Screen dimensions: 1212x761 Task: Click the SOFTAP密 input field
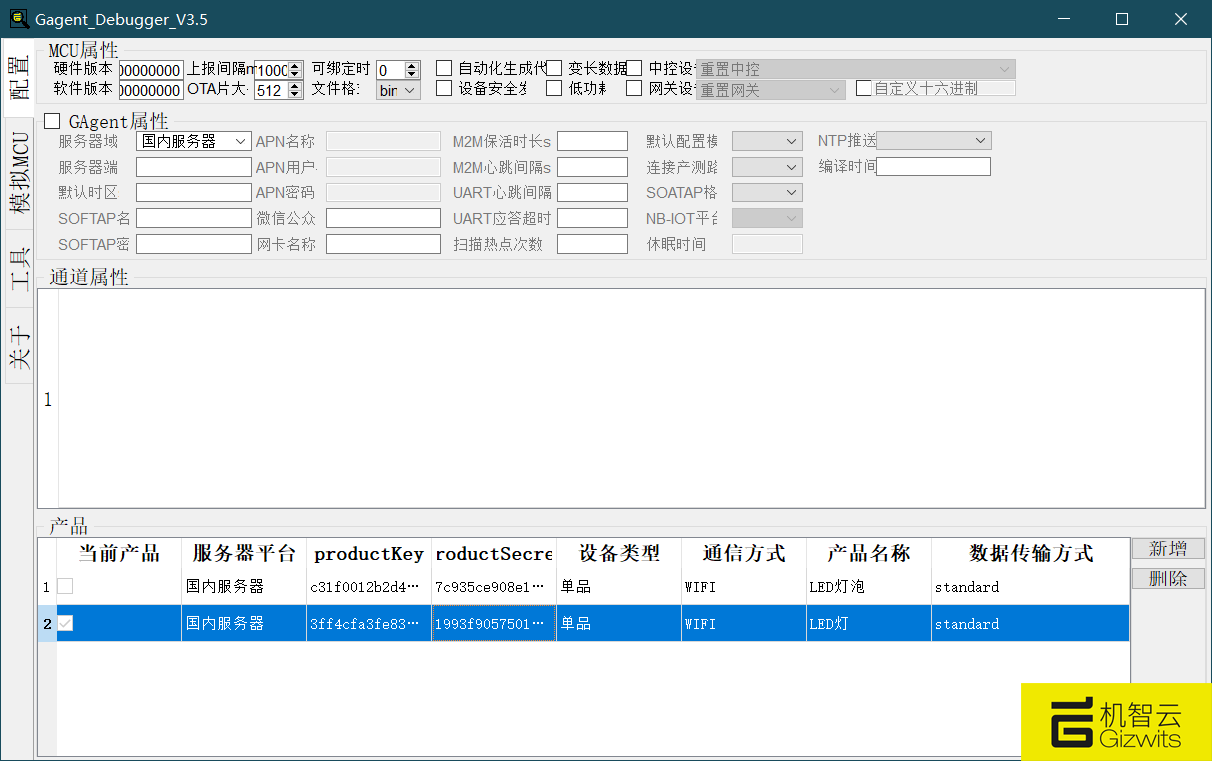(x=193, y=244)
